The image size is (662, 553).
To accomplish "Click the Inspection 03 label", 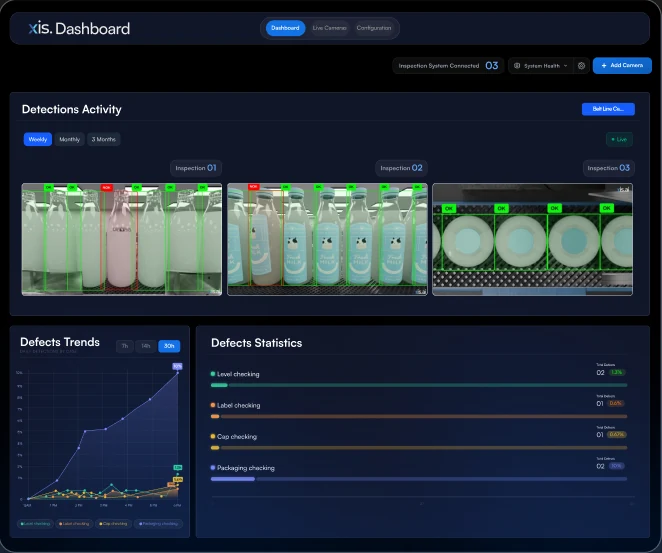I will point(608,168).
